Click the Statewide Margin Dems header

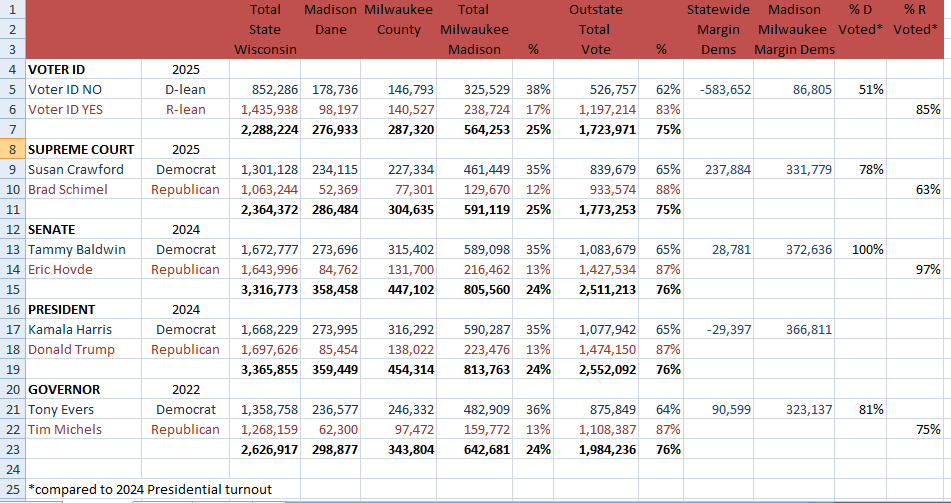[x=719, y=30]
